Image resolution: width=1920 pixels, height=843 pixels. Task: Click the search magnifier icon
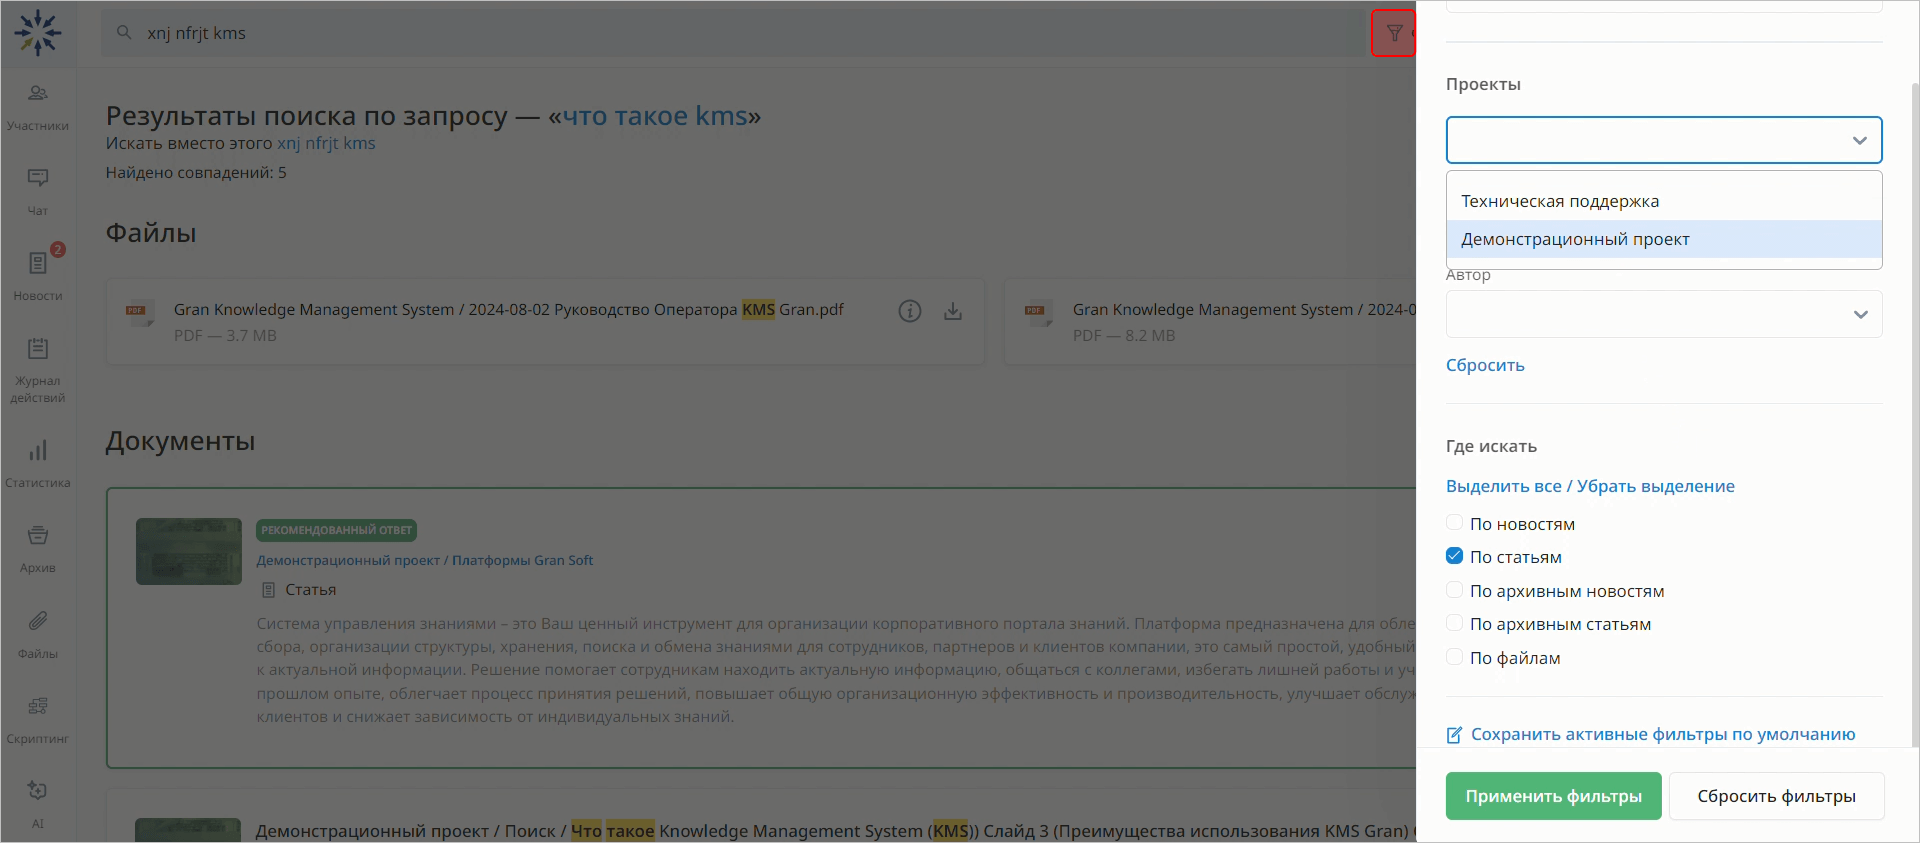[x=124, y=33]
